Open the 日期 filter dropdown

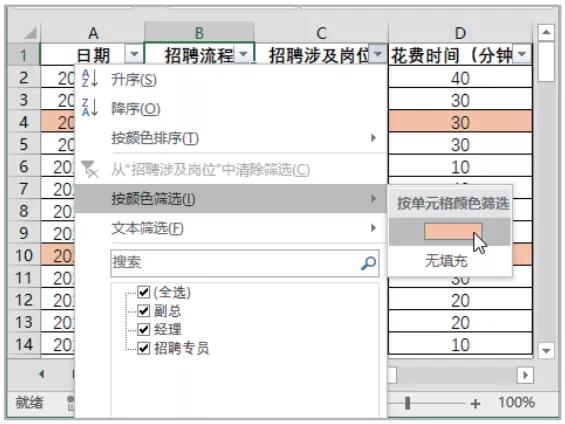pos(134,55)
